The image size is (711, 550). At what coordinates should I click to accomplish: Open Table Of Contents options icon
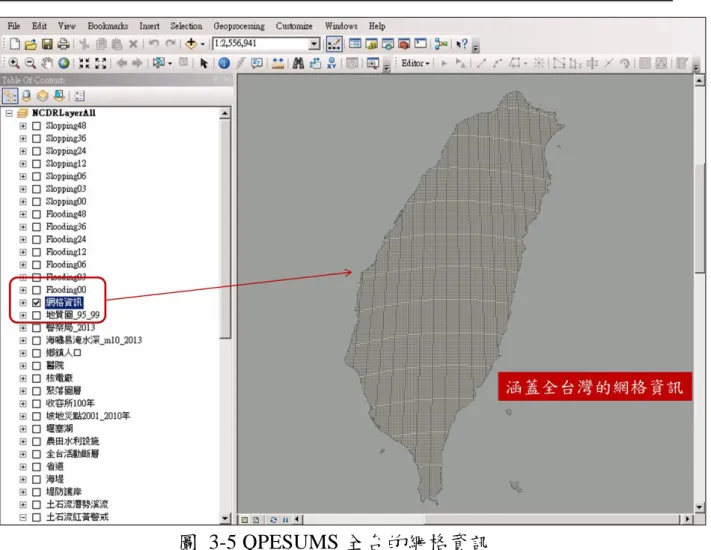pyautogui.click(x=80, y=96)
